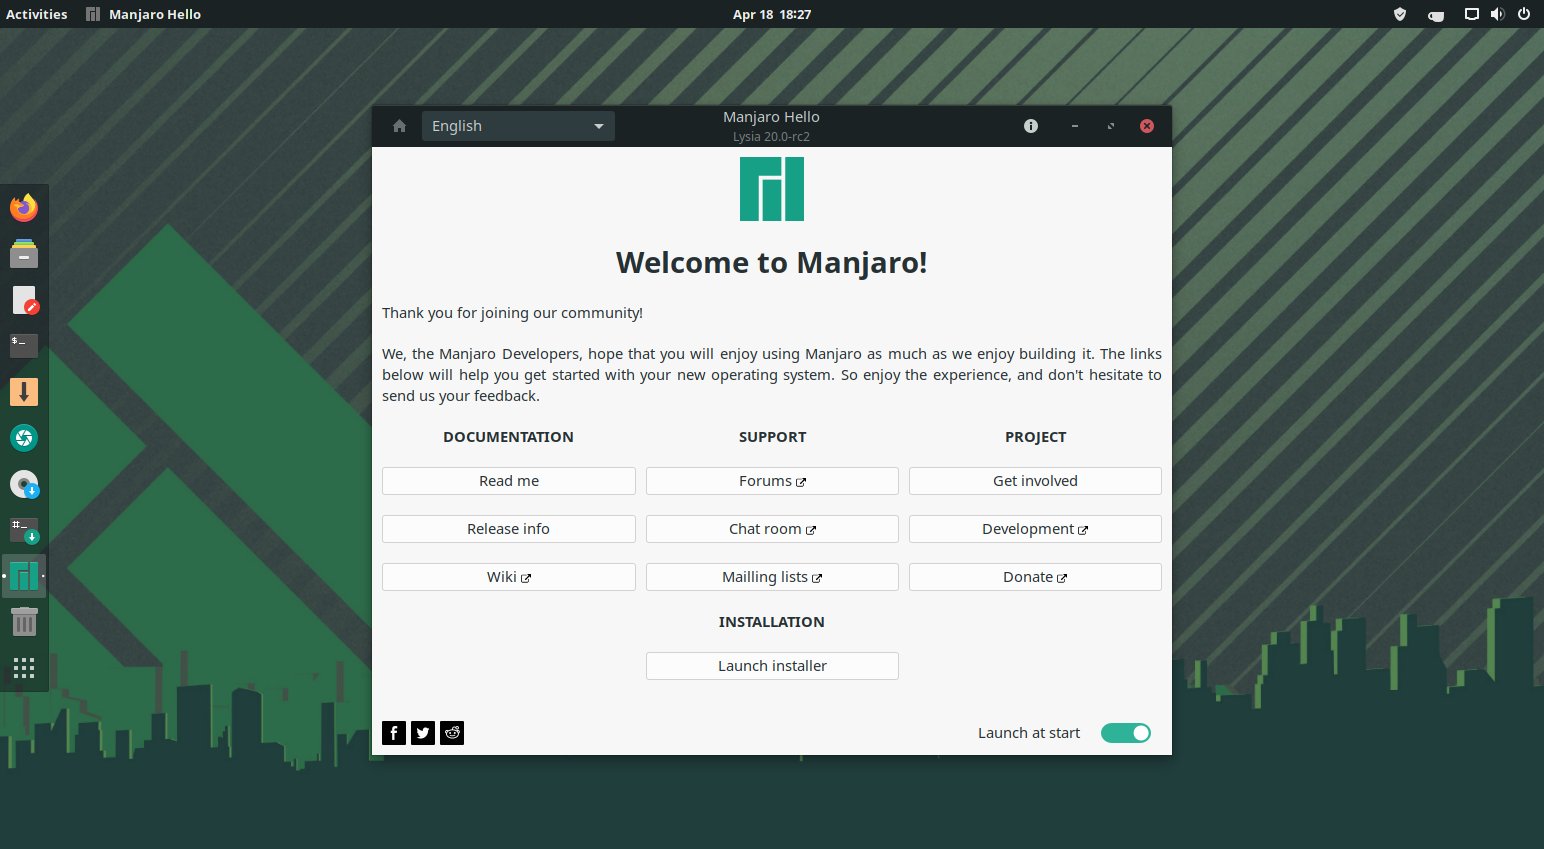The height and width of the screenshot is (849, 1544).
Task: Click the home icon in Manjaro Hello
Action: pyautogui.click(x=399, y=126)
